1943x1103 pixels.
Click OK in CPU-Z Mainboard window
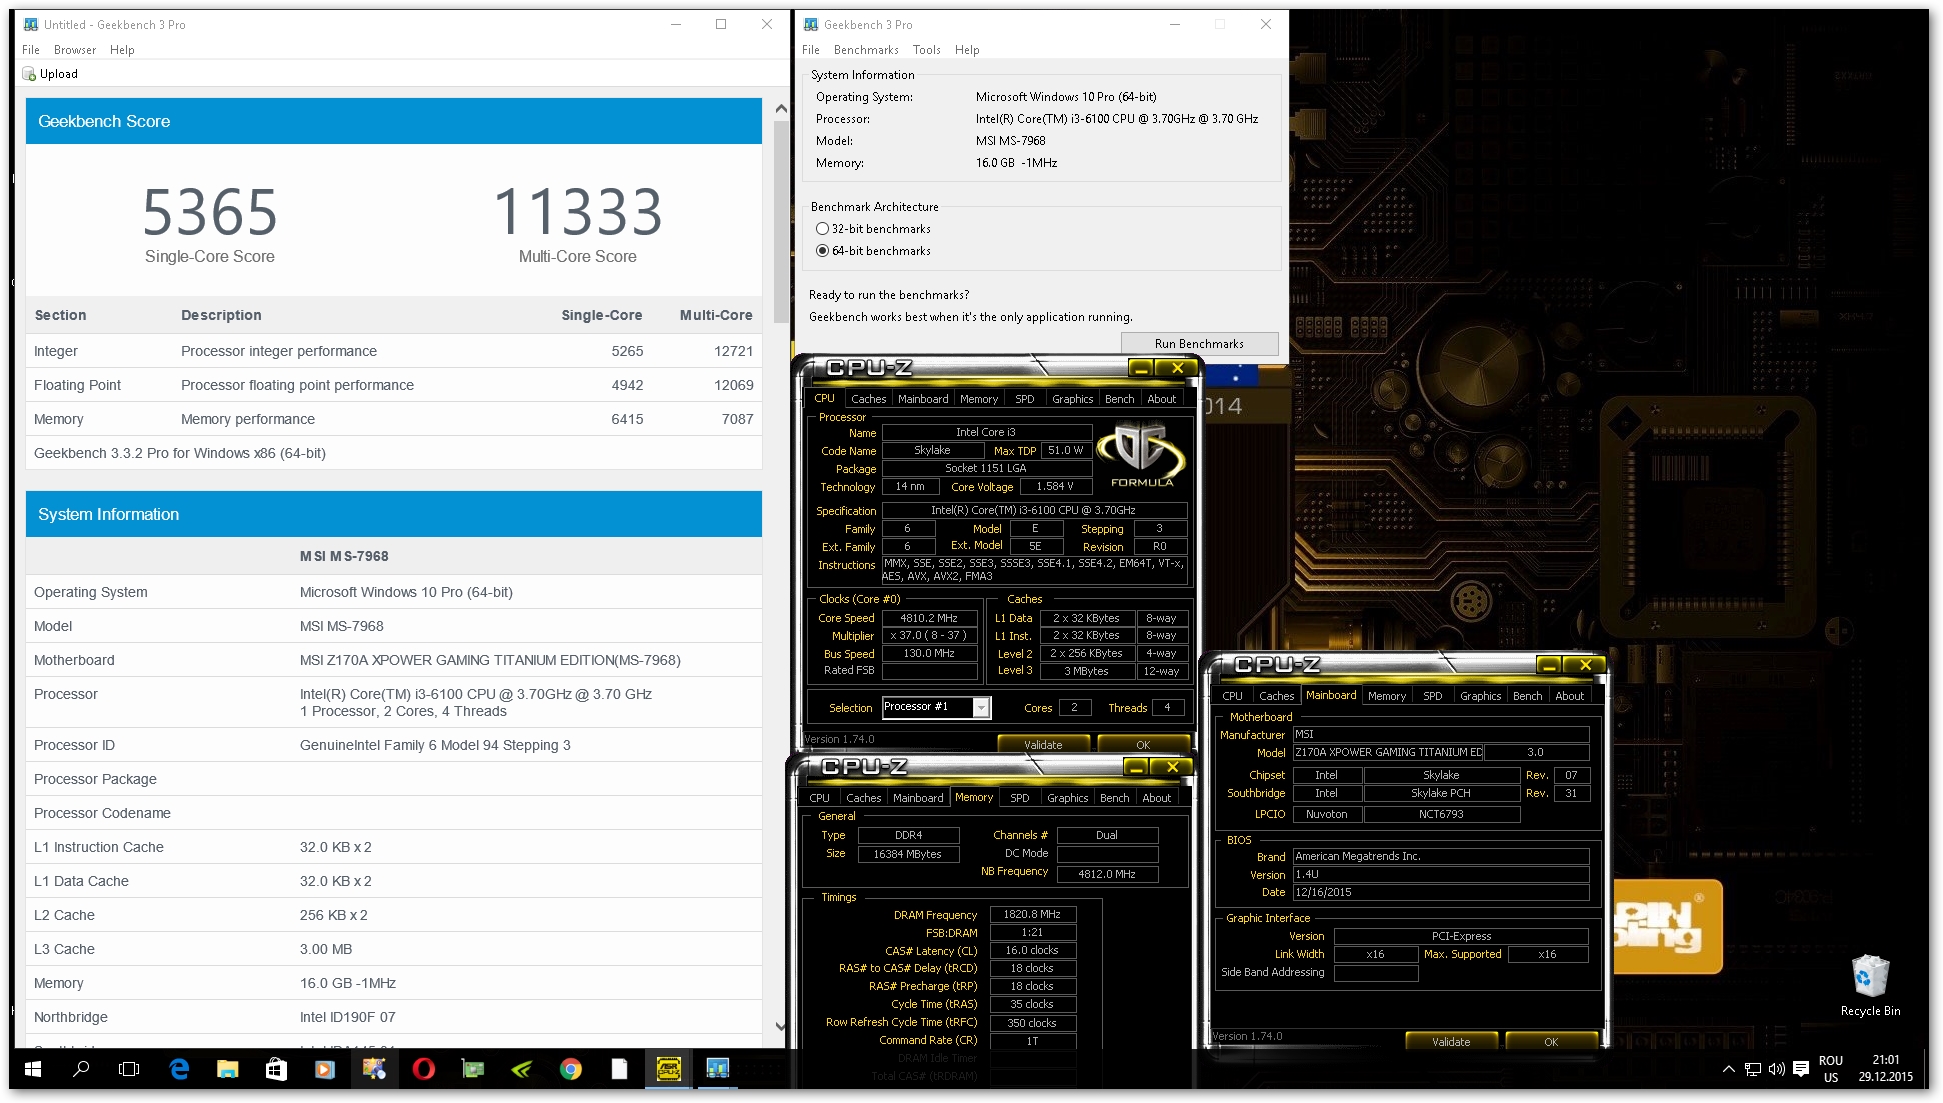pos(1551,1041)
